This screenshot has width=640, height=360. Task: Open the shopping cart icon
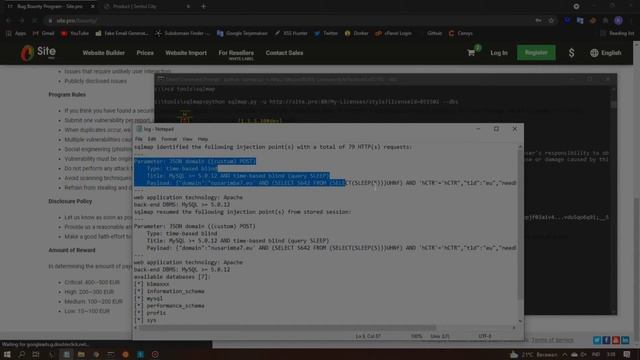pos(471,53)
